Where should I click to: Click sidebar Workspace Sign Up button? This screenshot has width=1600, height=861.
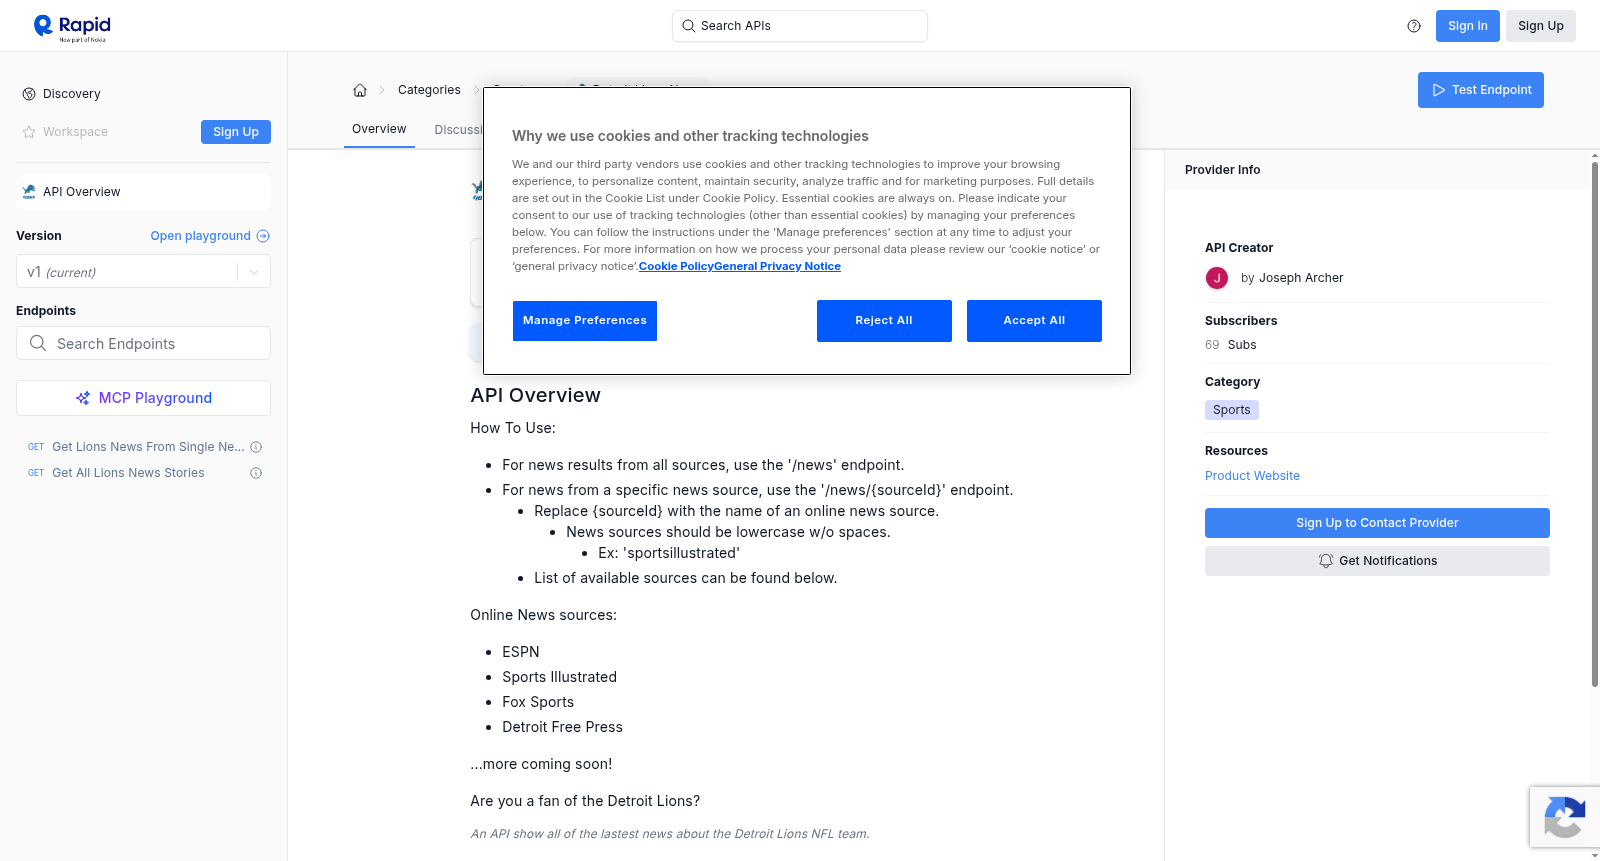(236, 132)
